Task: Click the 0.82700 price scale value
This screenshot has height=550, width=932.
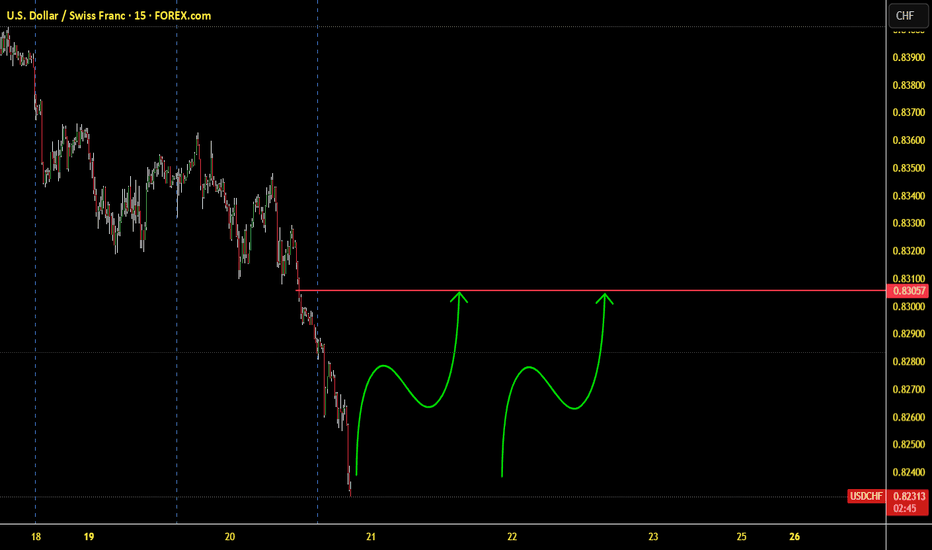Action: [x=909, y=389]
